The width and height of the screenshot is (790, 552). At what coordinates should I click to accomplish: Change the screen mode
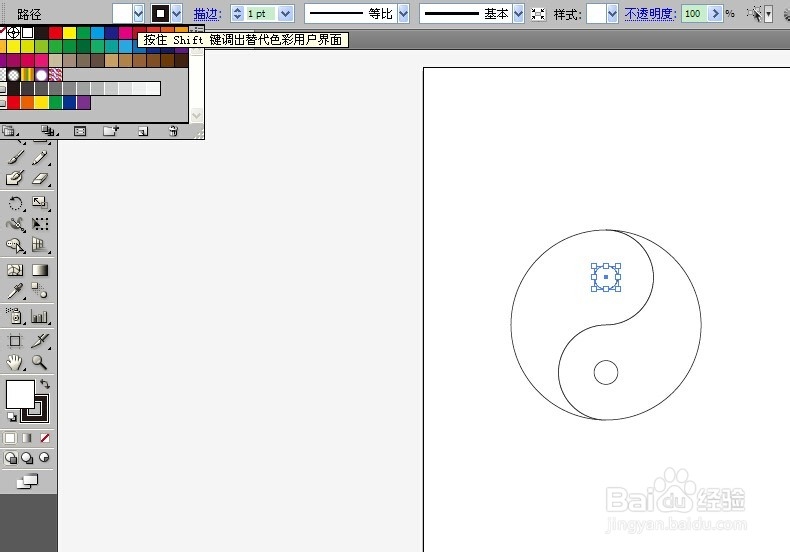(28, 481)
